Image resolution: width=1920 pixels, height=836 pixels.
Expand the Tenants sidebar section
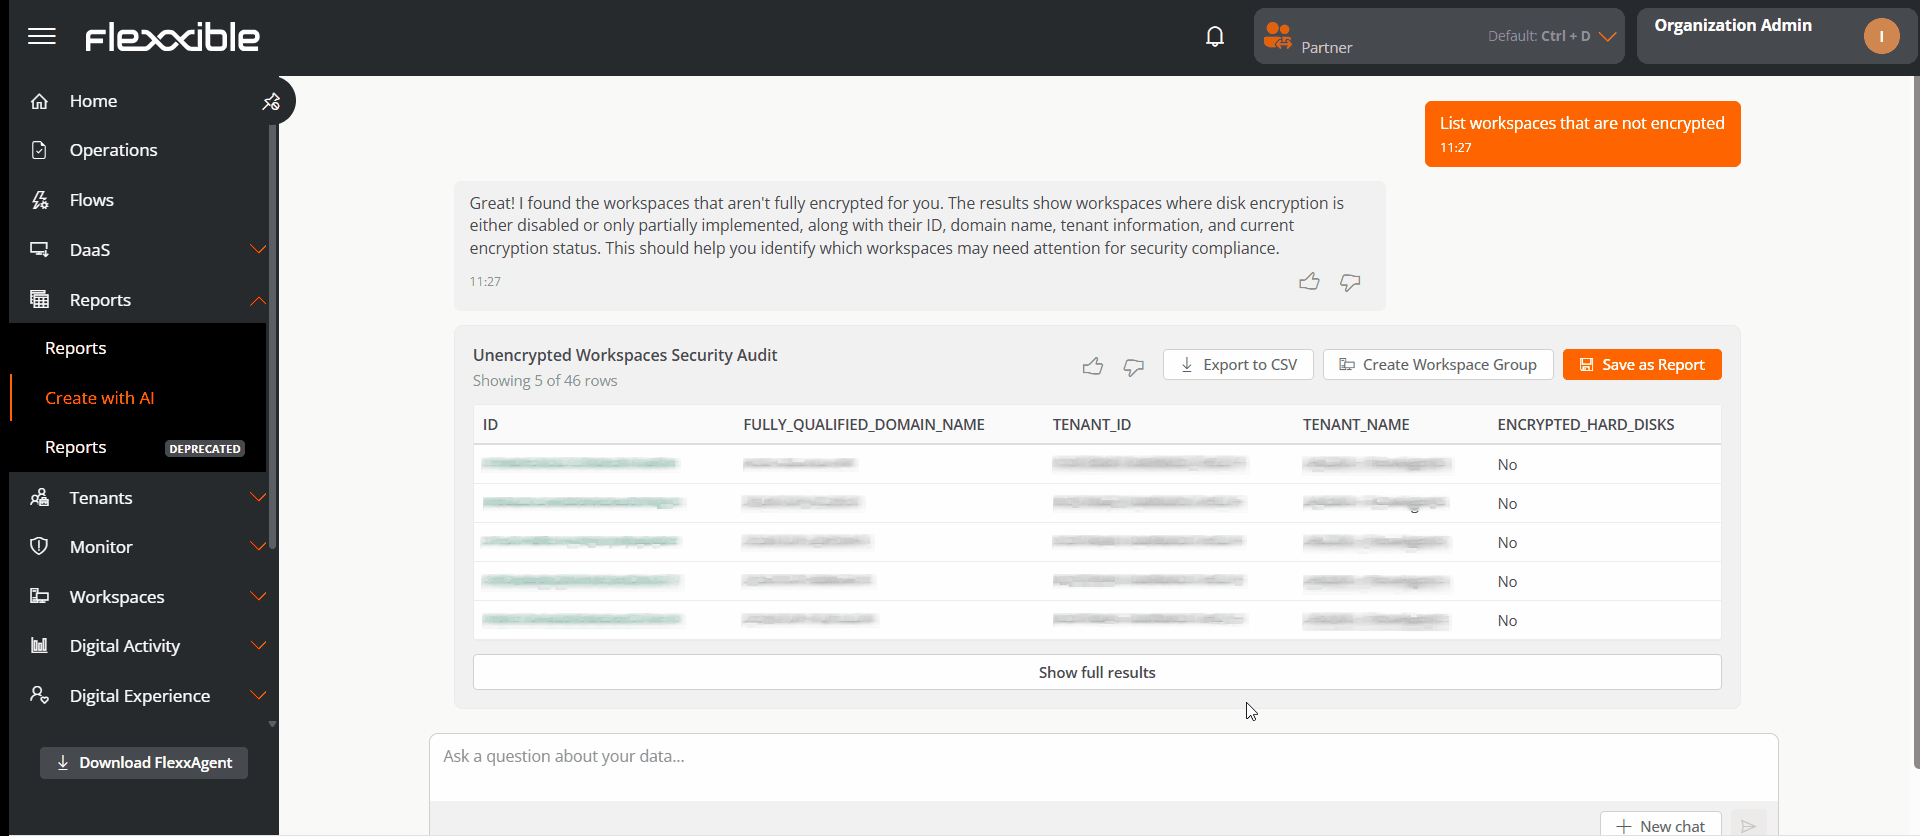tap(257, 498)
